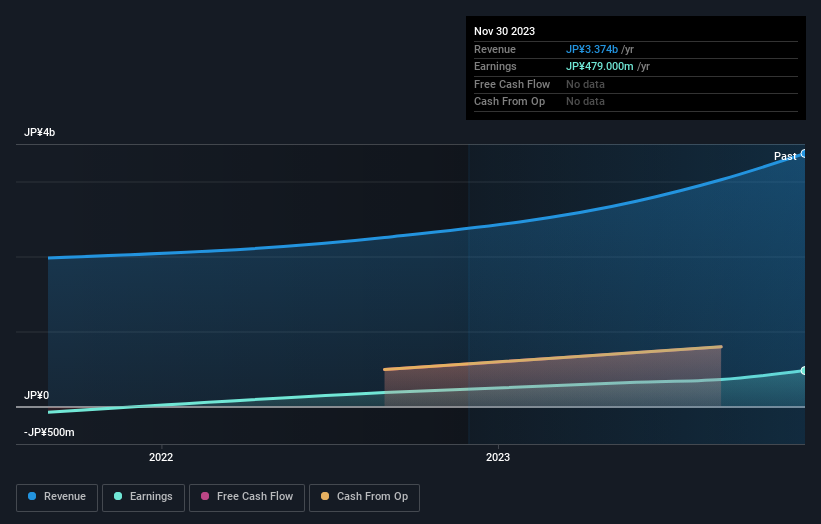Click the orange Cash From Op line
821x524 pixels.
point(553,358)
